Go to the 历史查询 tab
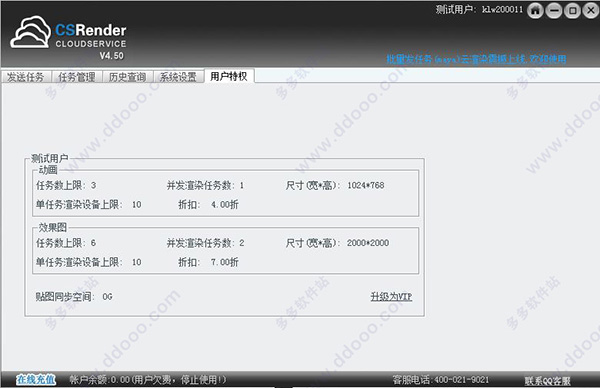The width and height of the screenshot is (600, 388). [127, 77]
